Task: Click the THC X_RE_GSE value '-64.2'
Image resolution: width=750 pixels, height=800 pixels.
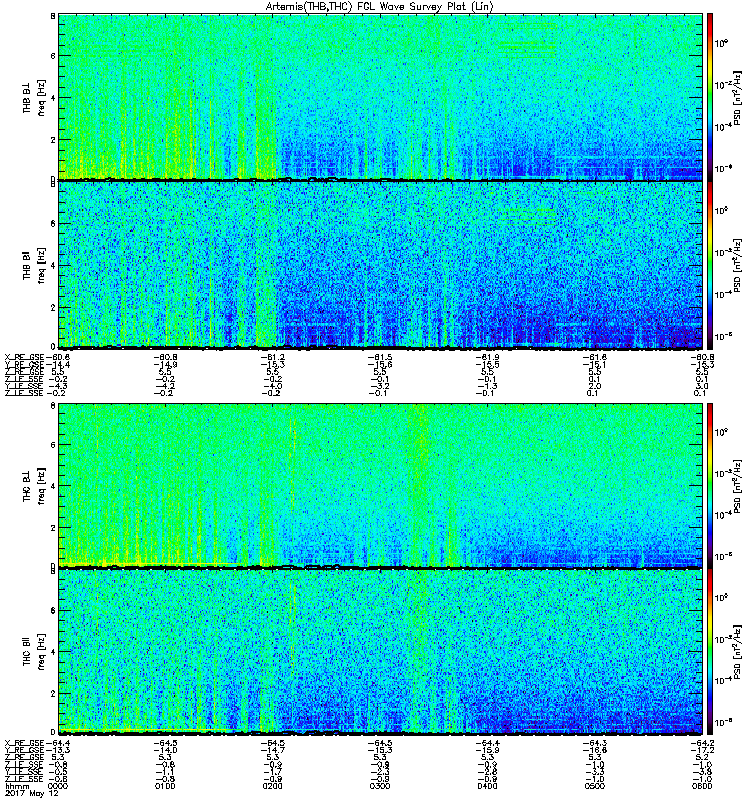Action: (x=702, y=743)
